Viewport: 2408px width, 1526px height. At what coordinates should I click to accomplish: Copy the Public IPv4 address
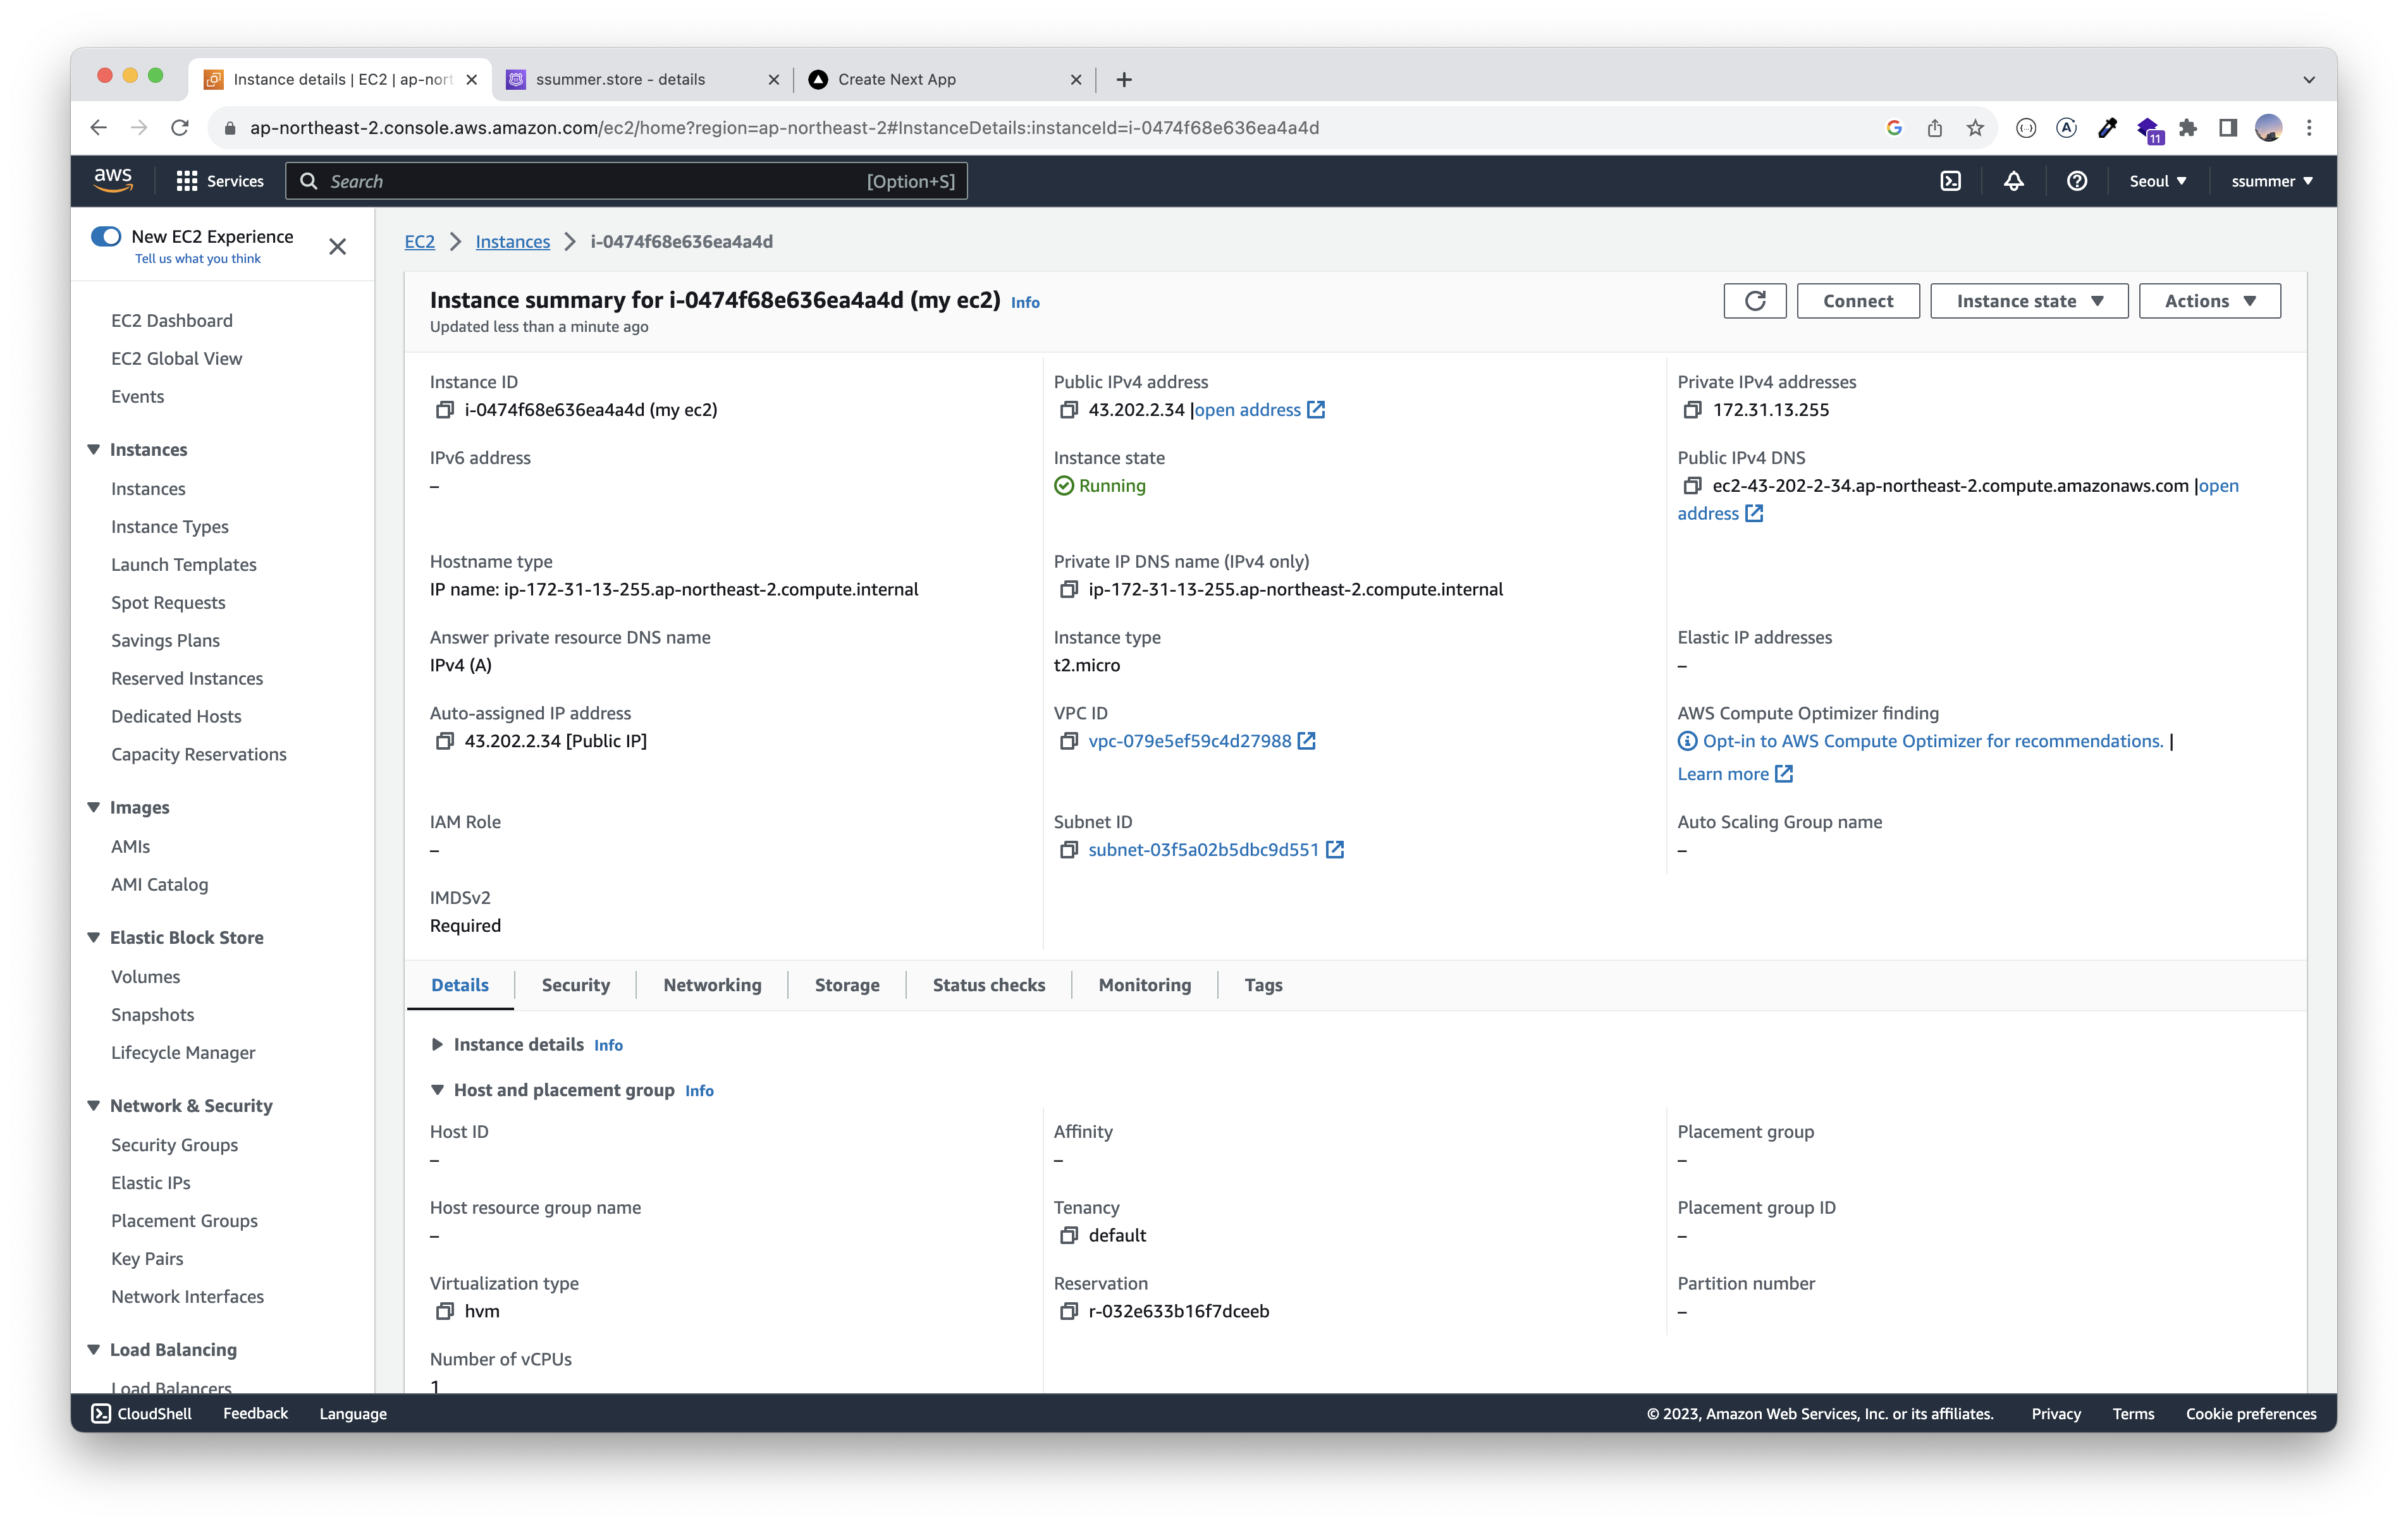point(1068,410)
